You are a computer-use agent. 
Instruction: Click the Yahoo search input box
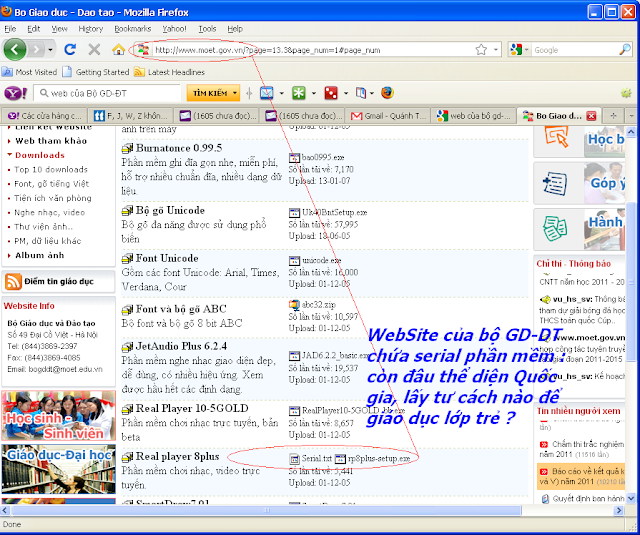pyautogui.click(x=108, y=93)
